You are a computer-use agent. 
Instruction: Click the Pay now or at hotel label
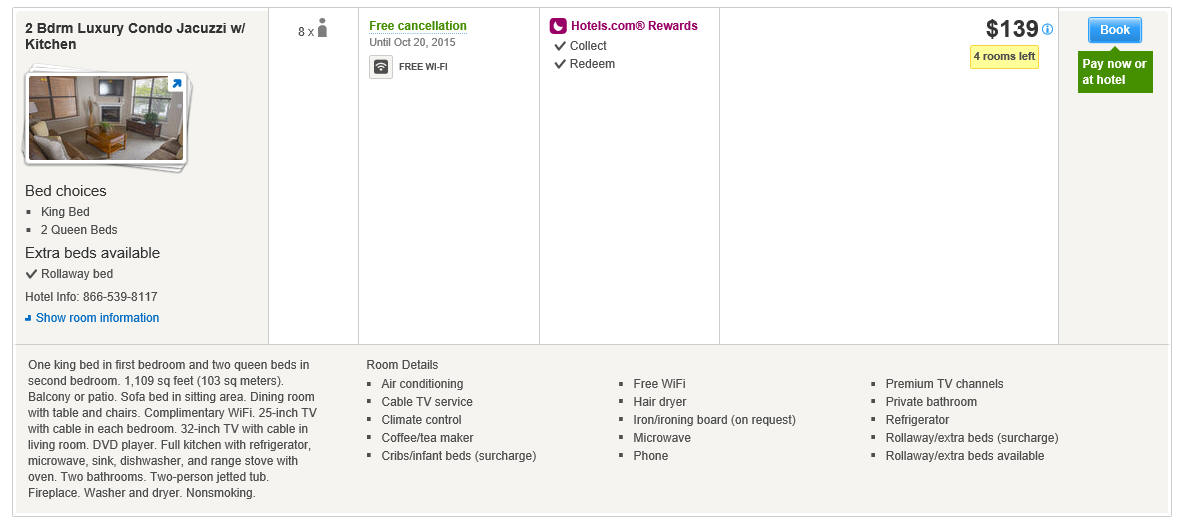(1115, 72)
